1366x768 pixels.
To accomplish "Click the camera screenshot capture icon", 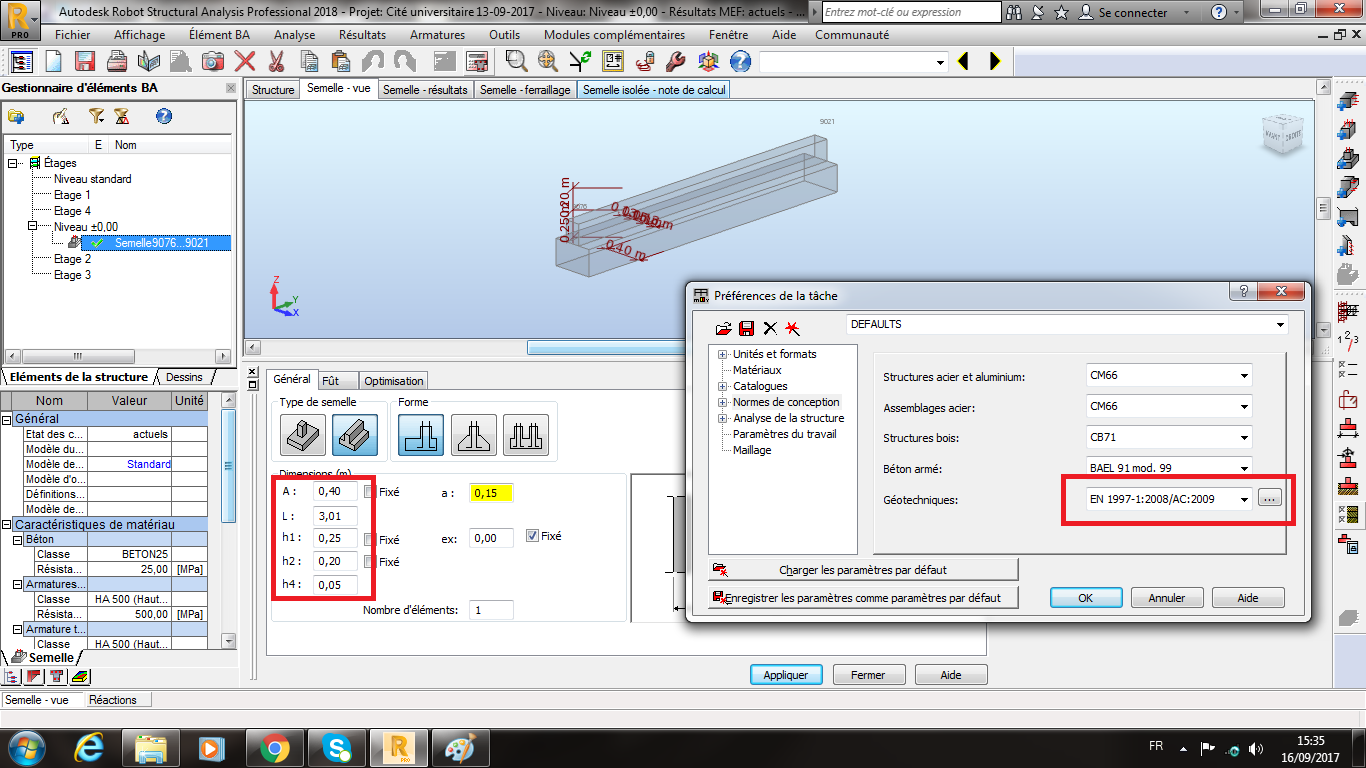I will [212, 61].
